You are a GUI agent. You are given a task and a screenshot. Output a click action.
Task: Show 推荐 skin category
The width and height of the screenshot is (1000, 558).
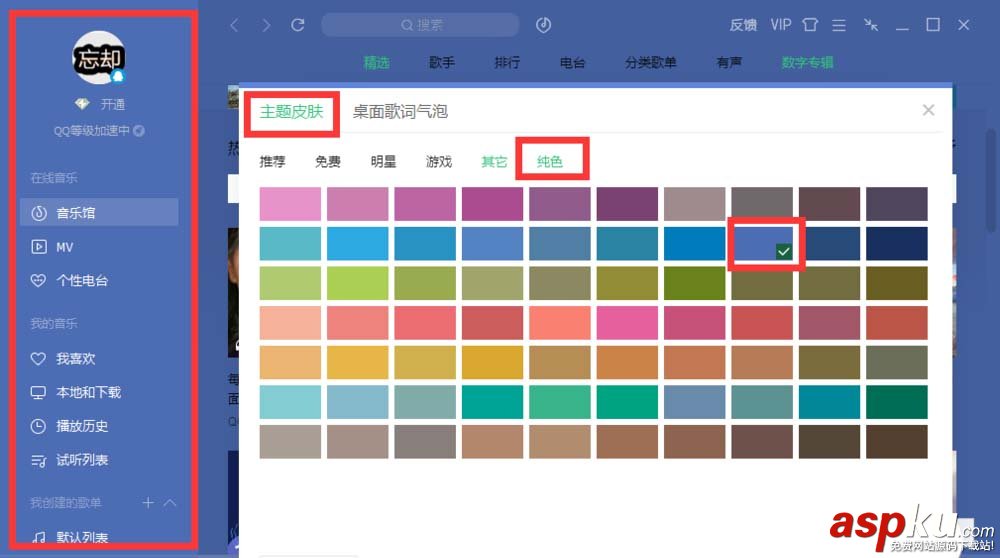(272, 161)
